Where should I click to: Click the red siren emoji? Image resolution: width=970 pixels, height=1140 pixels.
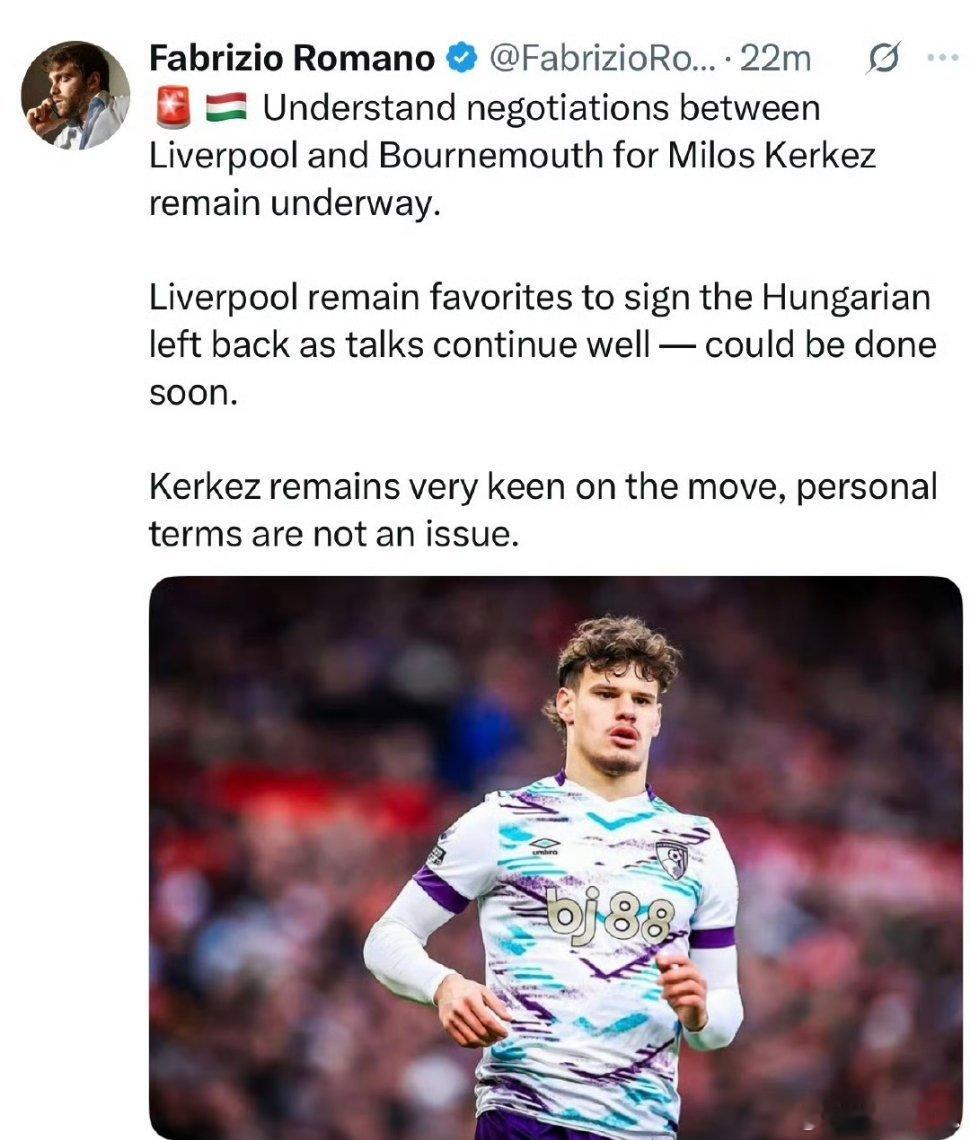click(x=173, y=108)
